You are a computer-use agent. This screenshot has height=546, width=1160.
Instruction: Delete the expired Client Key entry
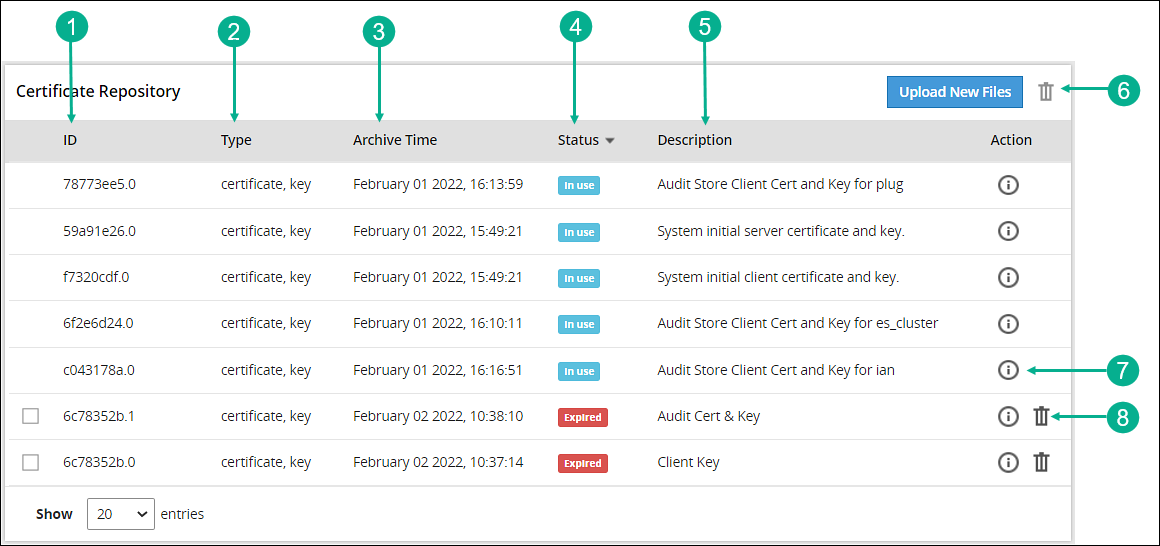point(1041,462)
